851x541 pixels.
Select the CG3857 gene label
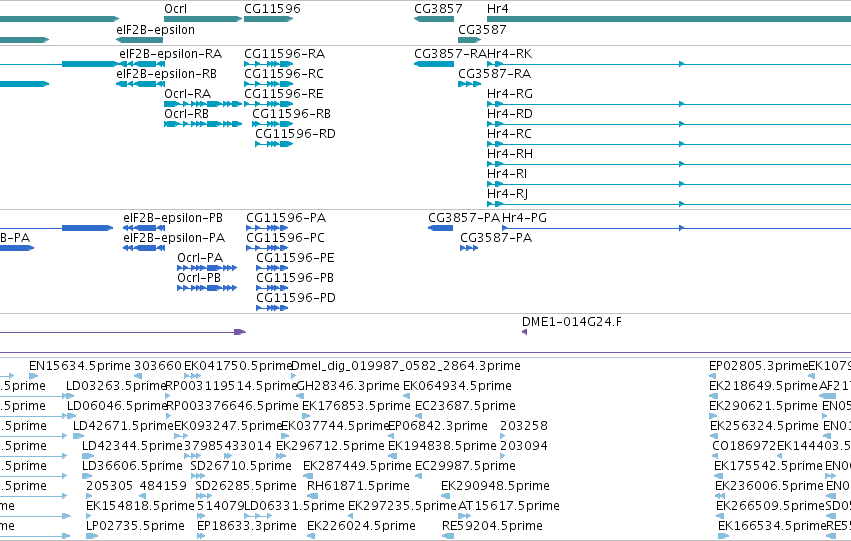click(x=438, y=9)
